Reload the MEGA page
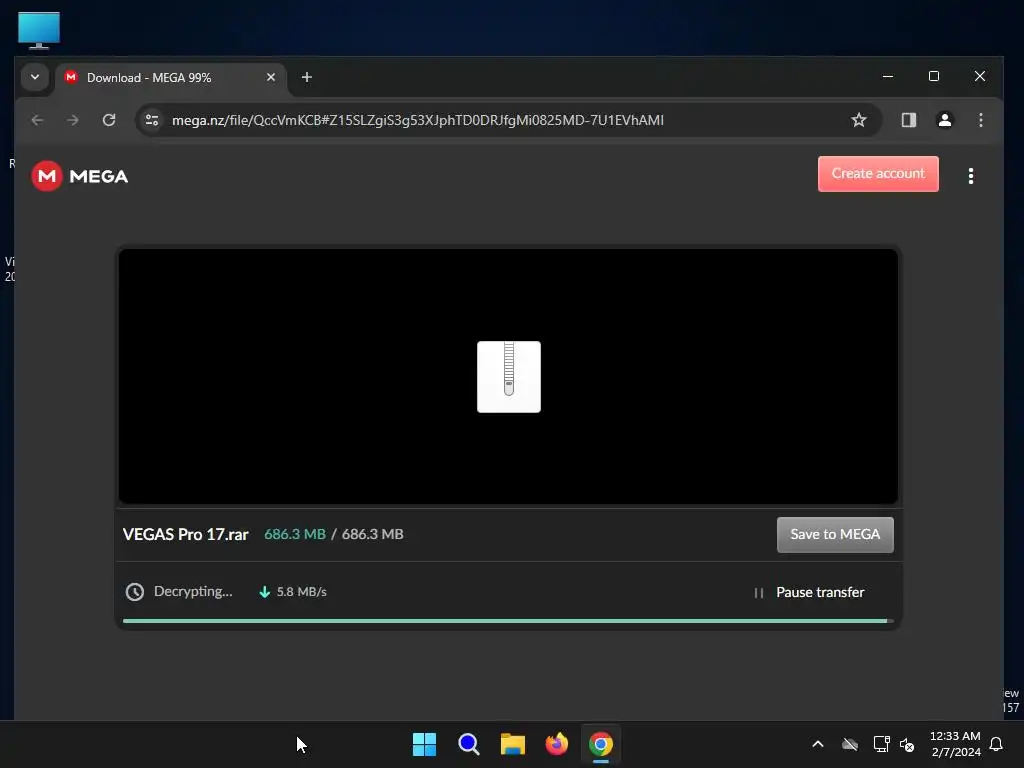Image resolution: width=1024 pixels, height=768 pixels. point(109,120)
